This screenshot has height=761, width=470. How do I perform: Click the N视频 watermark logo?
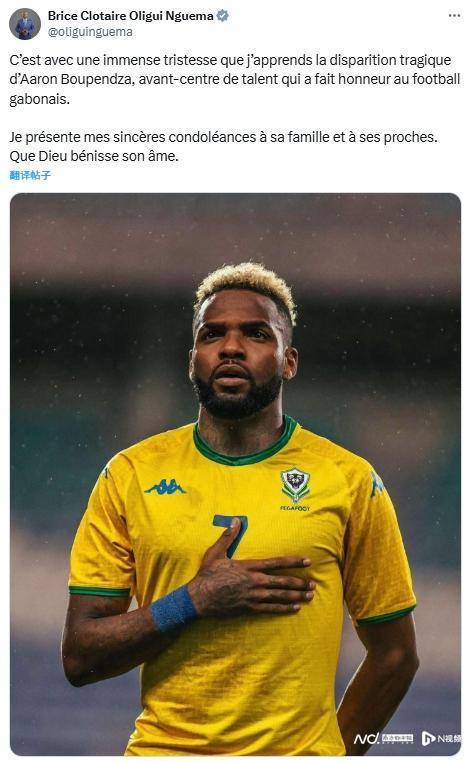coord(441,738)
